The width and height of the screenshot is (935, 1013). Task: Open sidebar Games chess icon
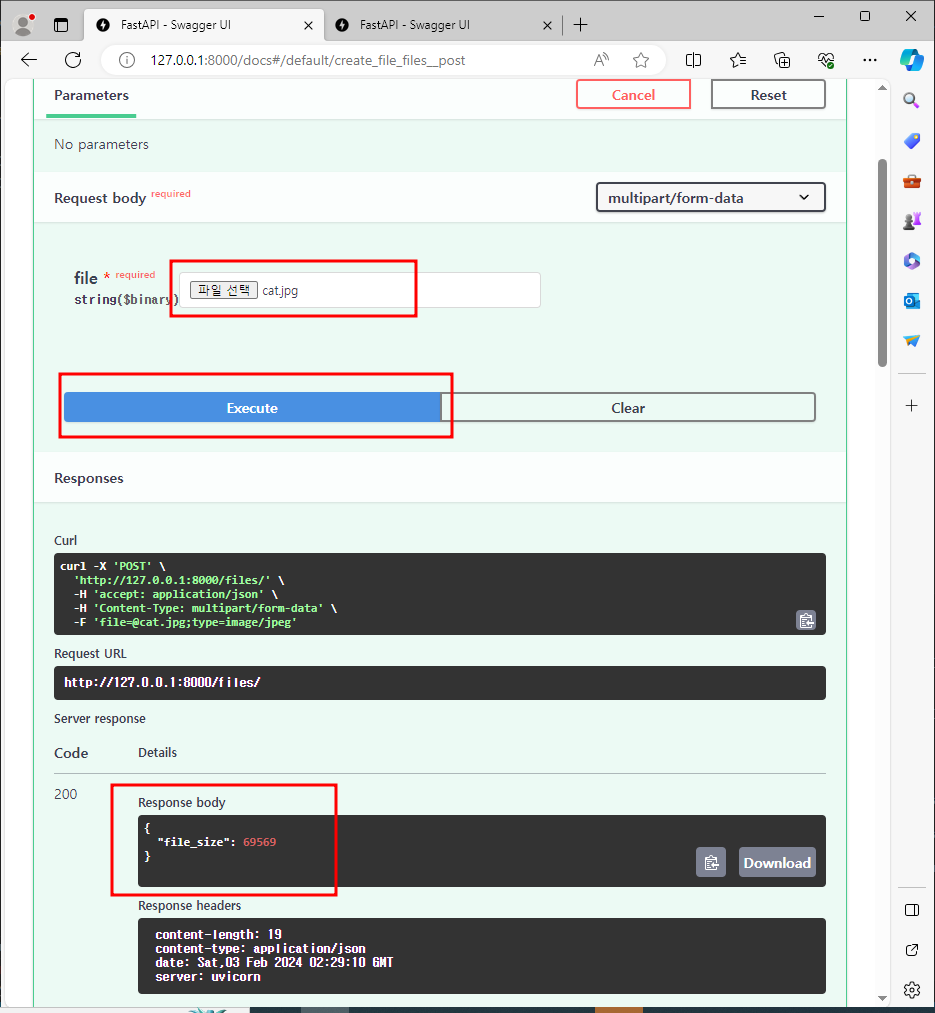tap(911, 221)
